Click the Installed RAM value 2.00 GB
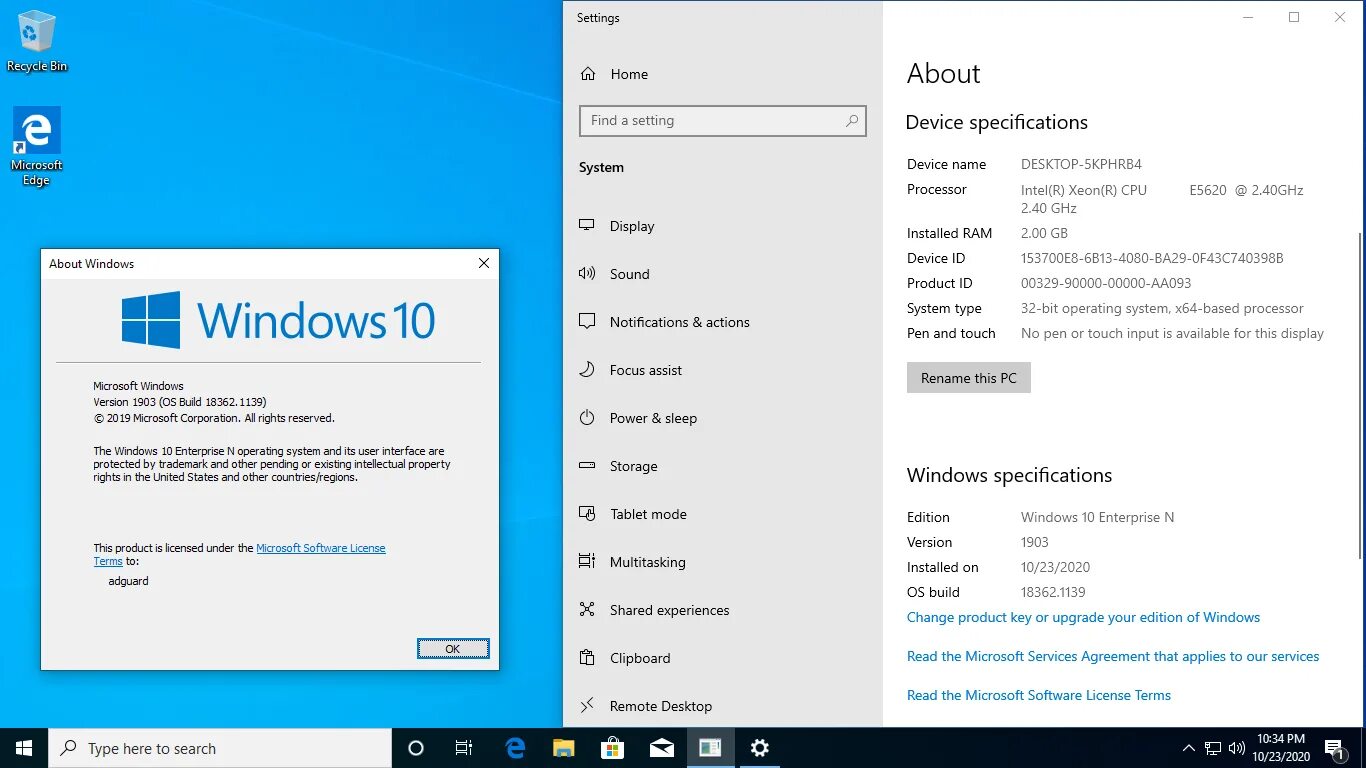 click(1044, 233)
